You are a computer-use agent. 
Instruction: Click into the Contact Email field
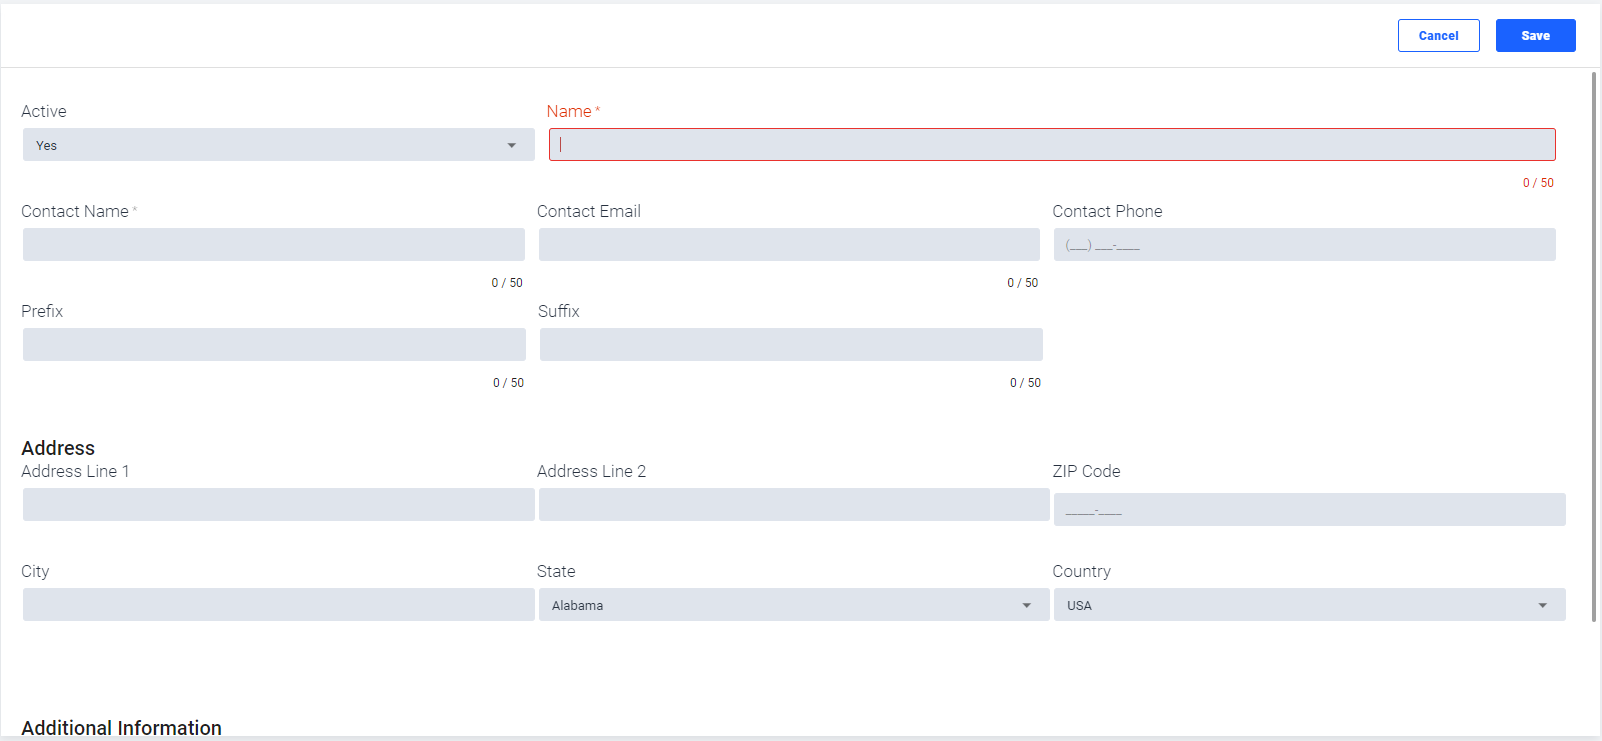[x=789, y=245]
